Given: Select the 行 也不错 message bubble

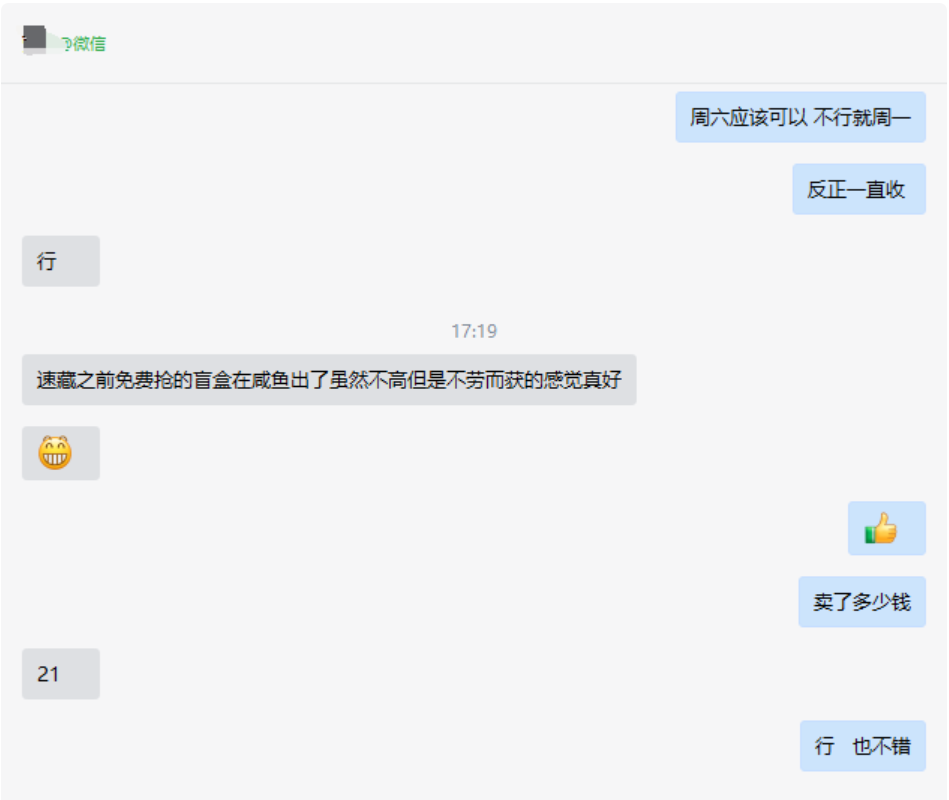Looking at the screenshot, I should [x=862, y=746].
